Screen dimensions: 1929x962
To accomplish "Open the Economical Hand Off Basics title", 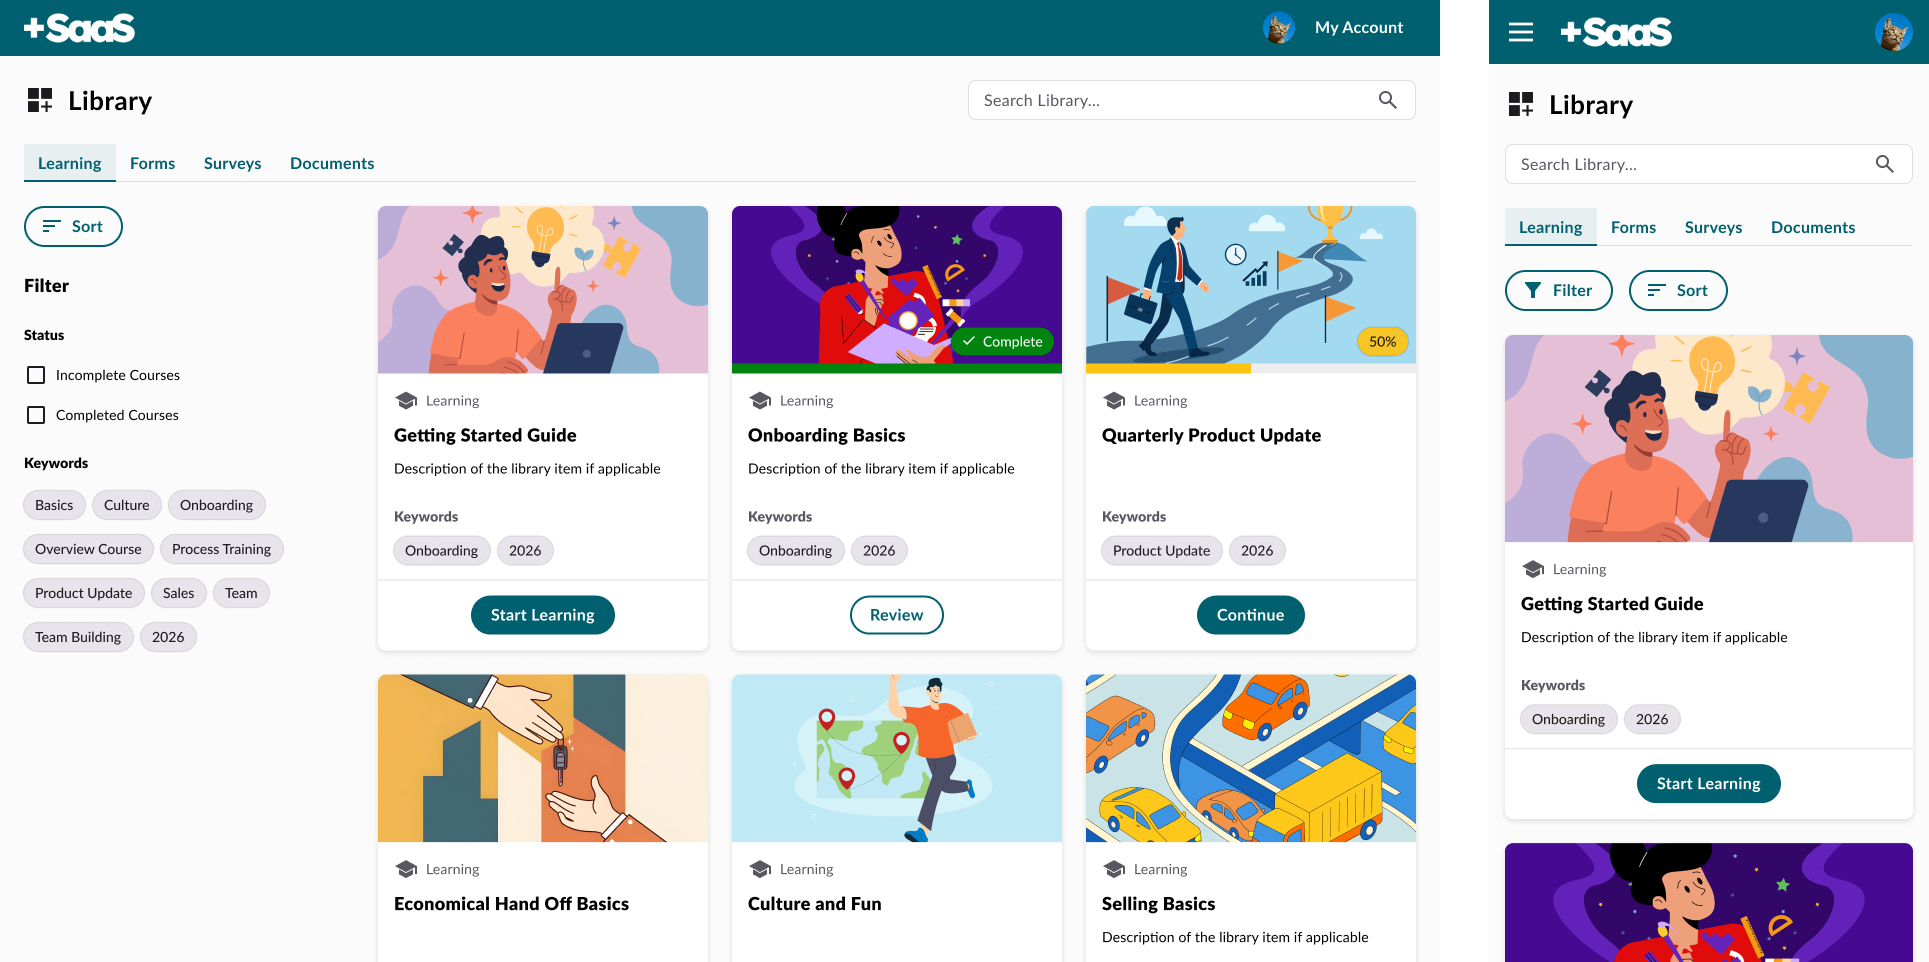I will click(511, 904).
